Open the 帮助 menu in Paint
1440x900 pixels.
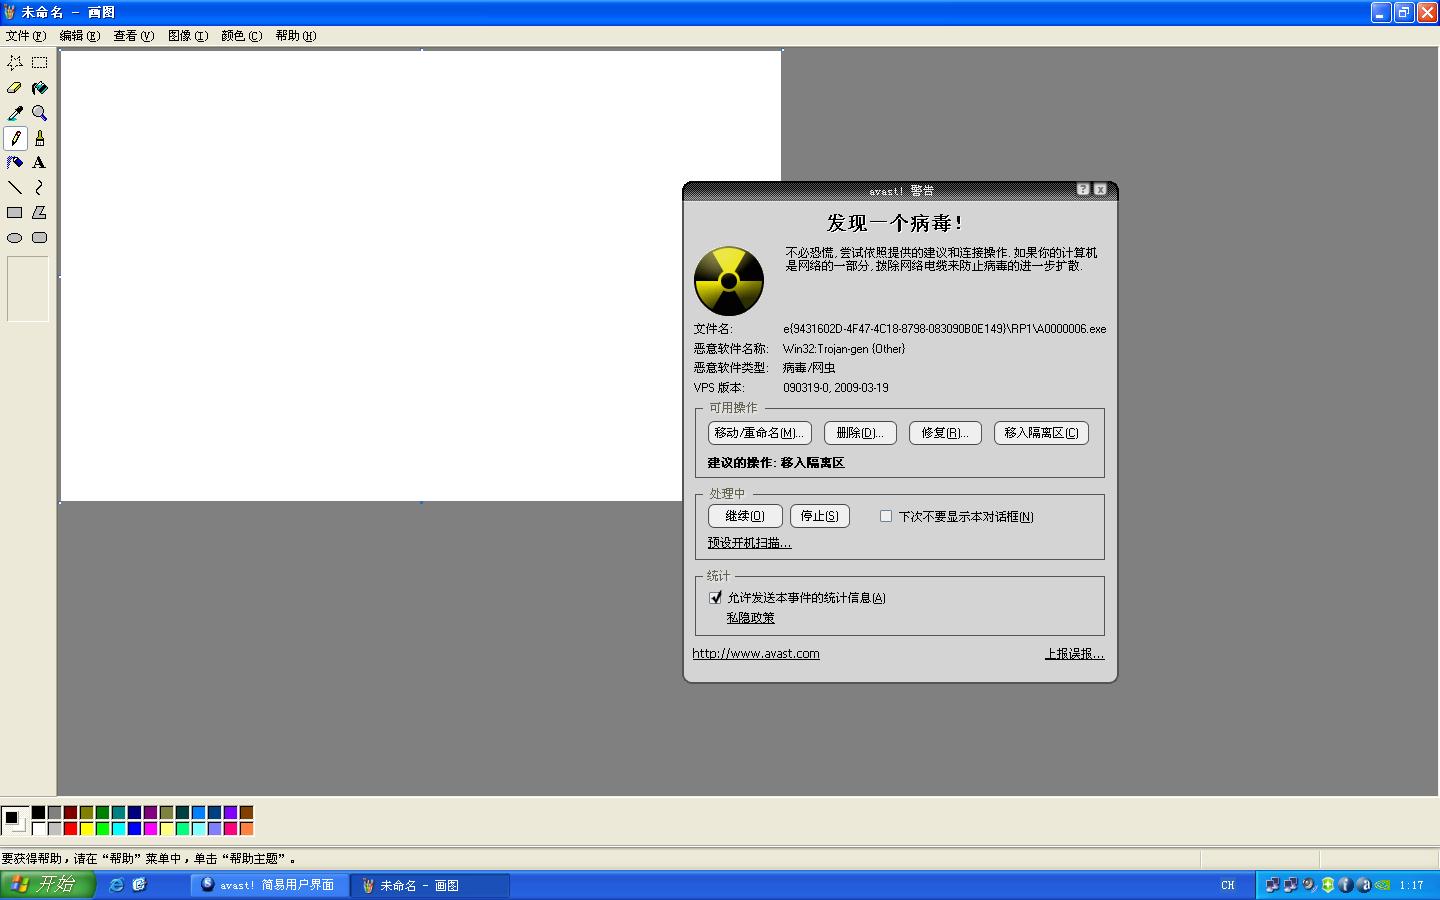coord(296,36)
